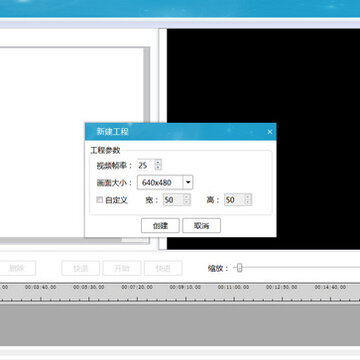Click the 创建 create button

160,226
